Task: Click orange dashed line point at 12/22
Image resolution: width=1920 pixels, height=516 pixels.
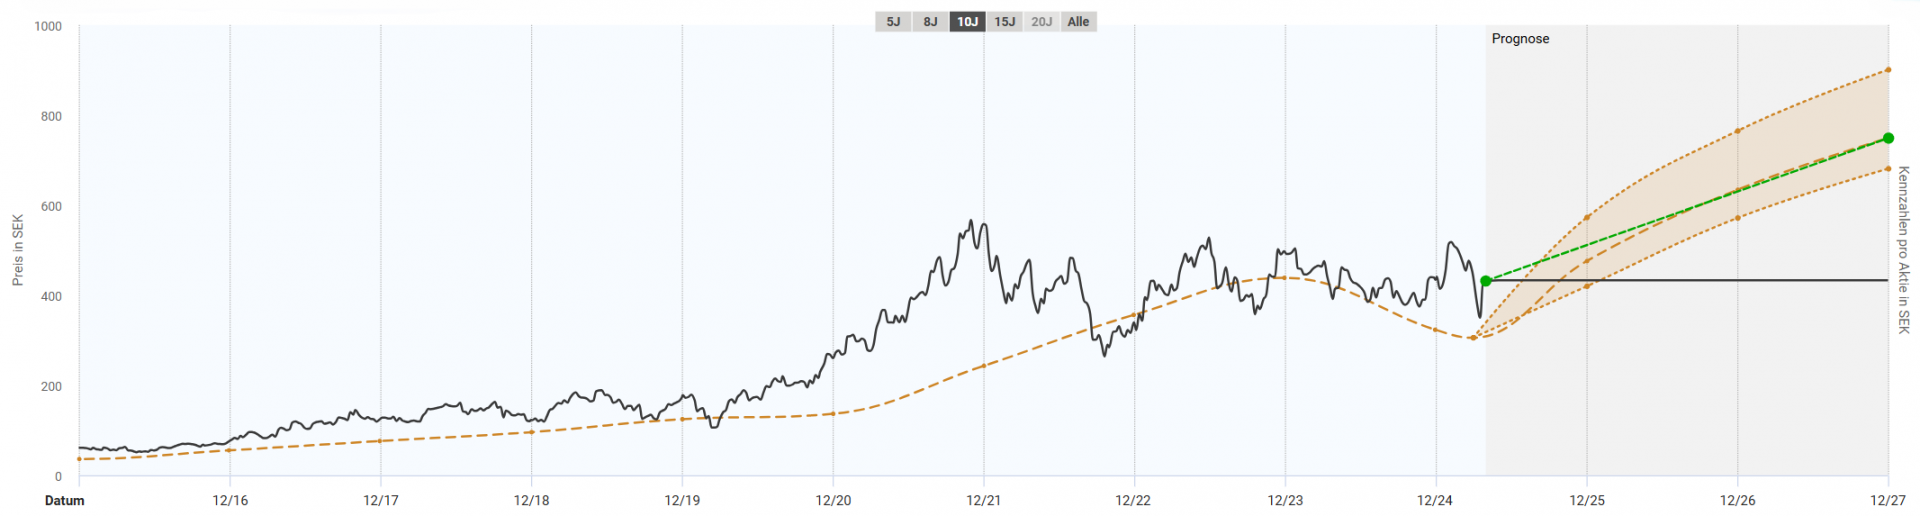Action: click(1134, 316)
